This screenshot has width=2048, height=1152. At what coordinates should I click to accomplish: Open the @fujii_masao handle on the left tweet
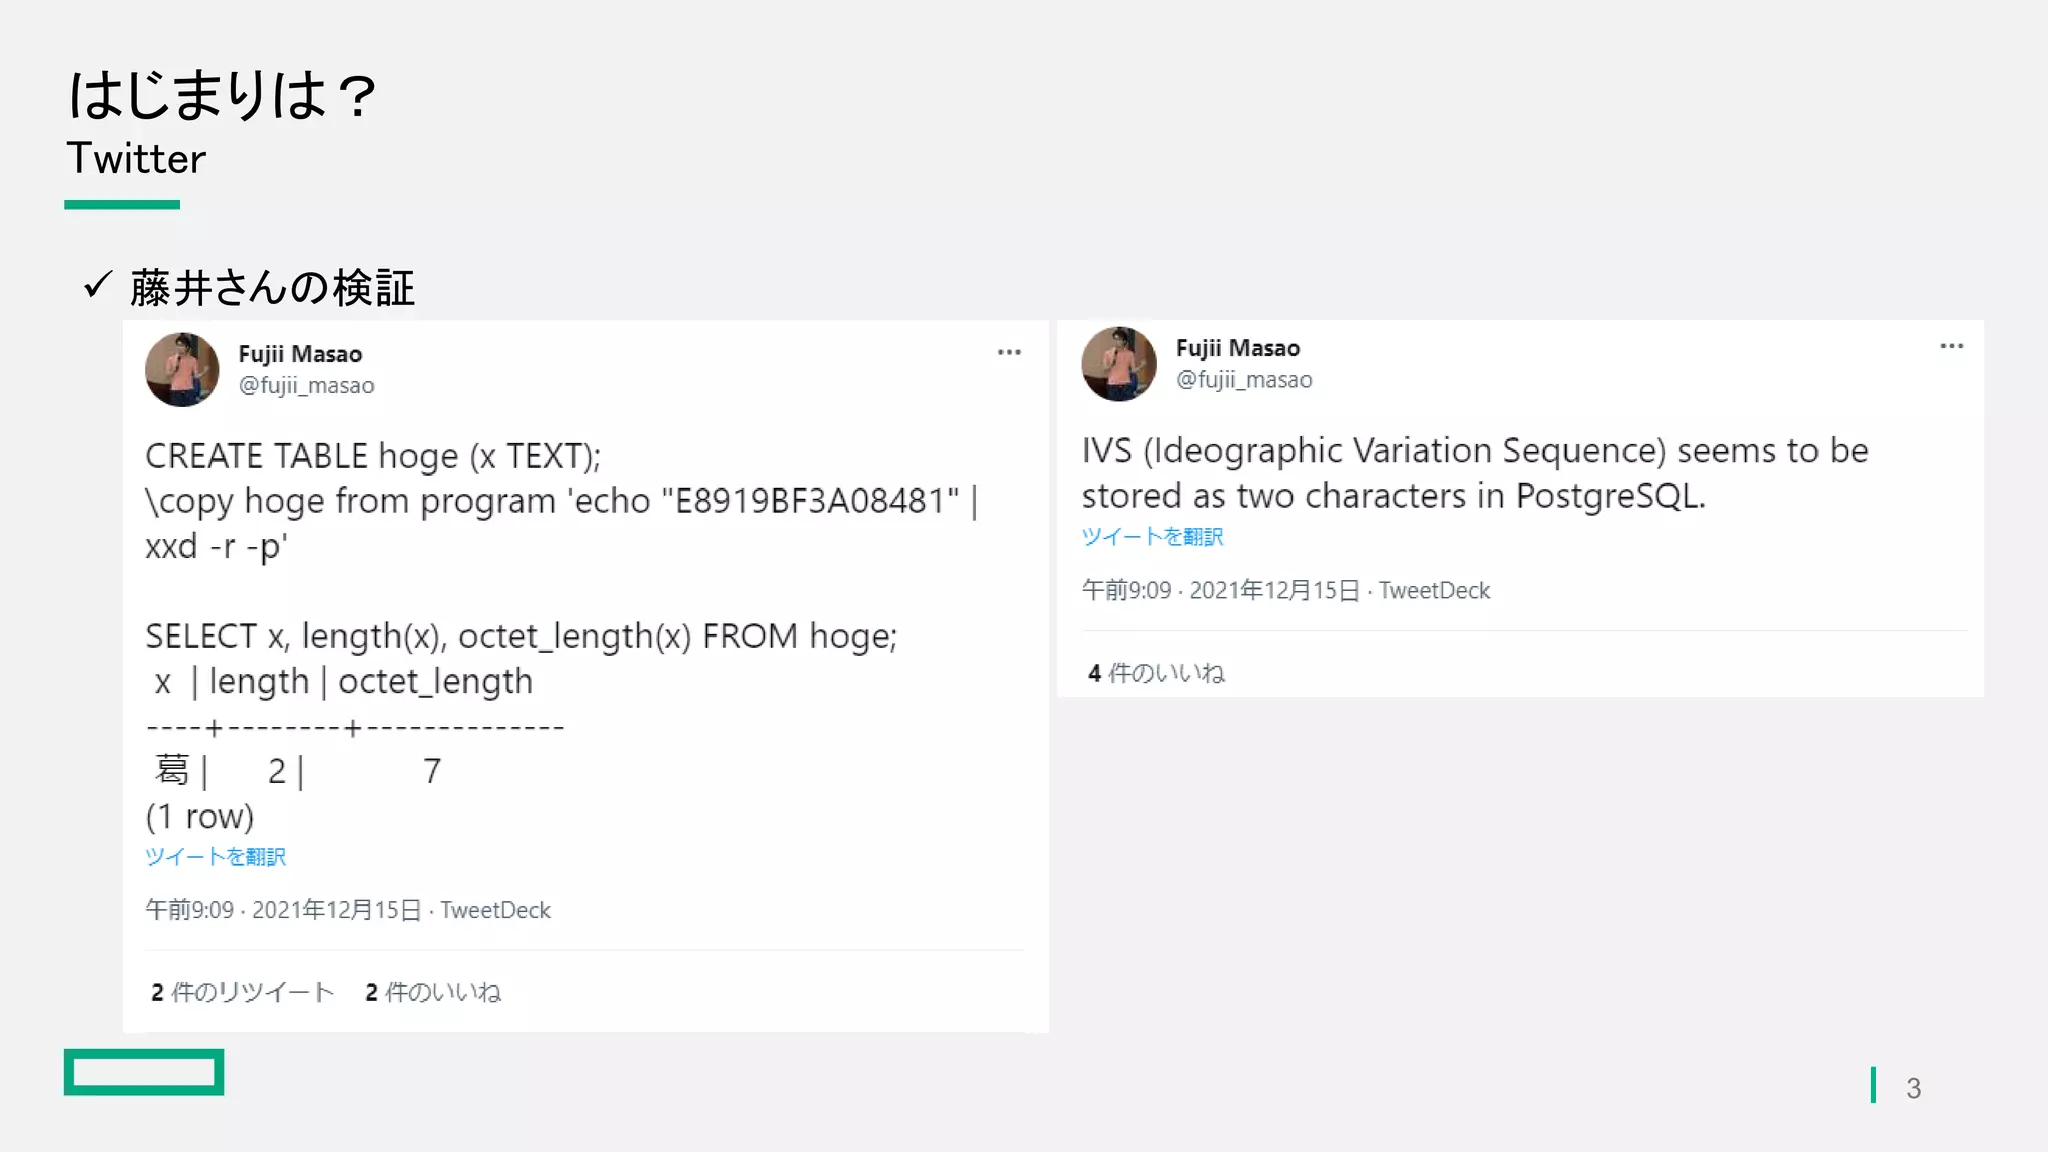coord(306,385)
